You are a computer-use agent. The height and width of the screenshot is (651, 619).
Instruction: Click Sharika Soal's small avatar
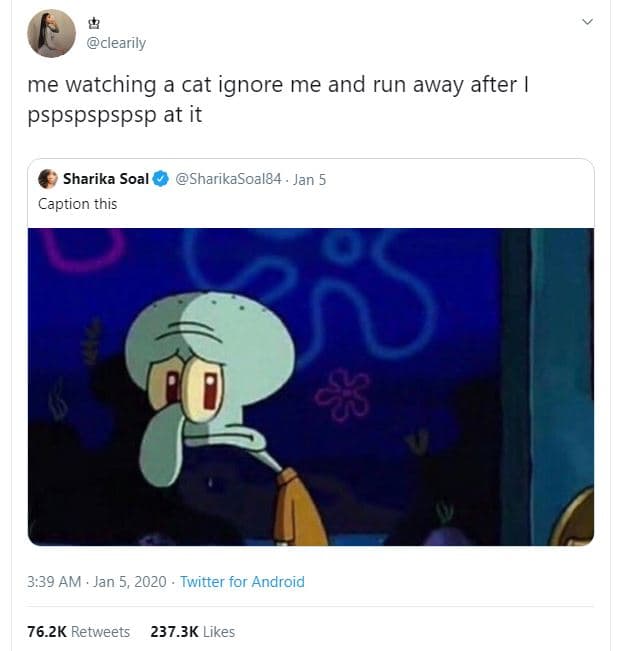click(47, 179)
